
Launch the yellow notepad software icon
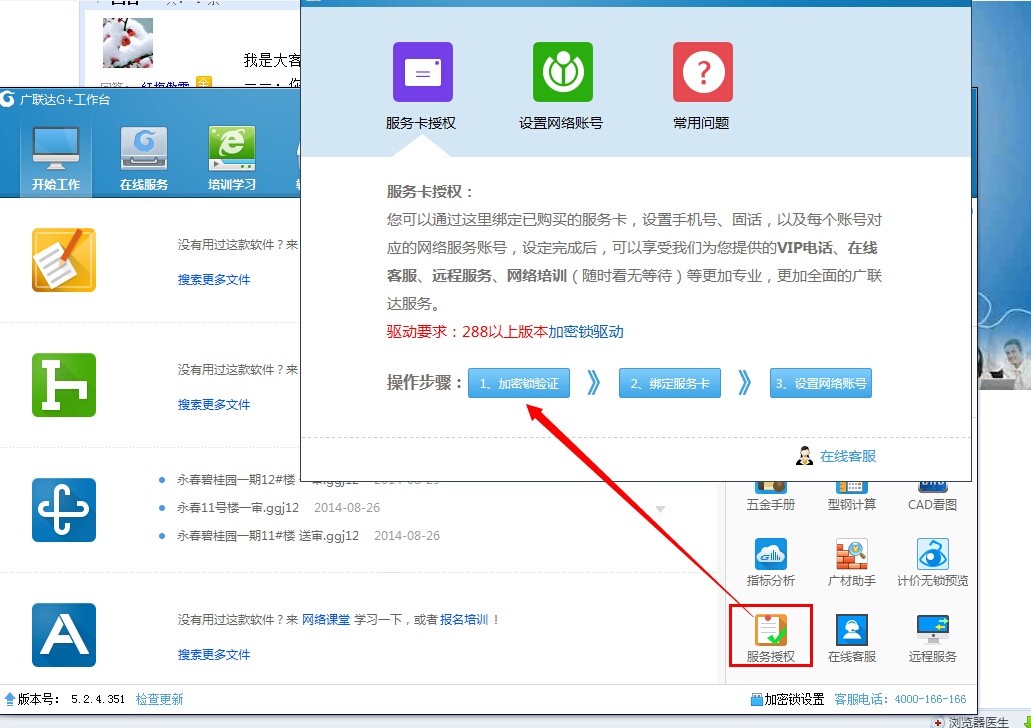[x=64, y=260]
